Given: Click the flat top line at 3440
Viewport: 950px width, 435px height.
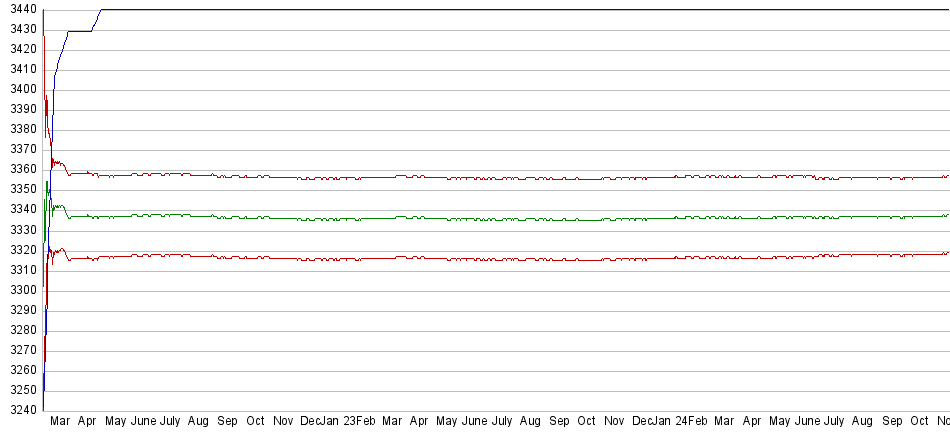Looking at the screenshot, I should 500,9.
